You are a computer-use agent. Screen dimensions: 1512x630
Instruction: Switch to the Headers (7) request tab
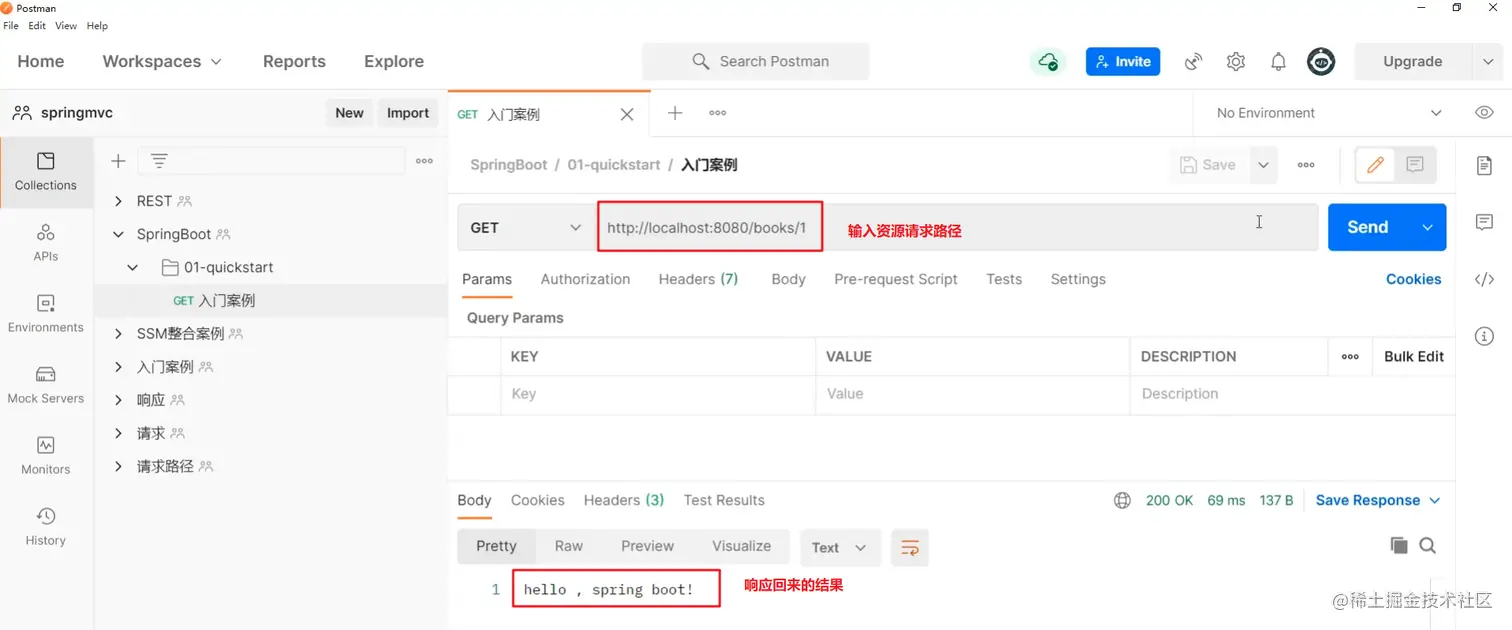click(x=698, y=279)
